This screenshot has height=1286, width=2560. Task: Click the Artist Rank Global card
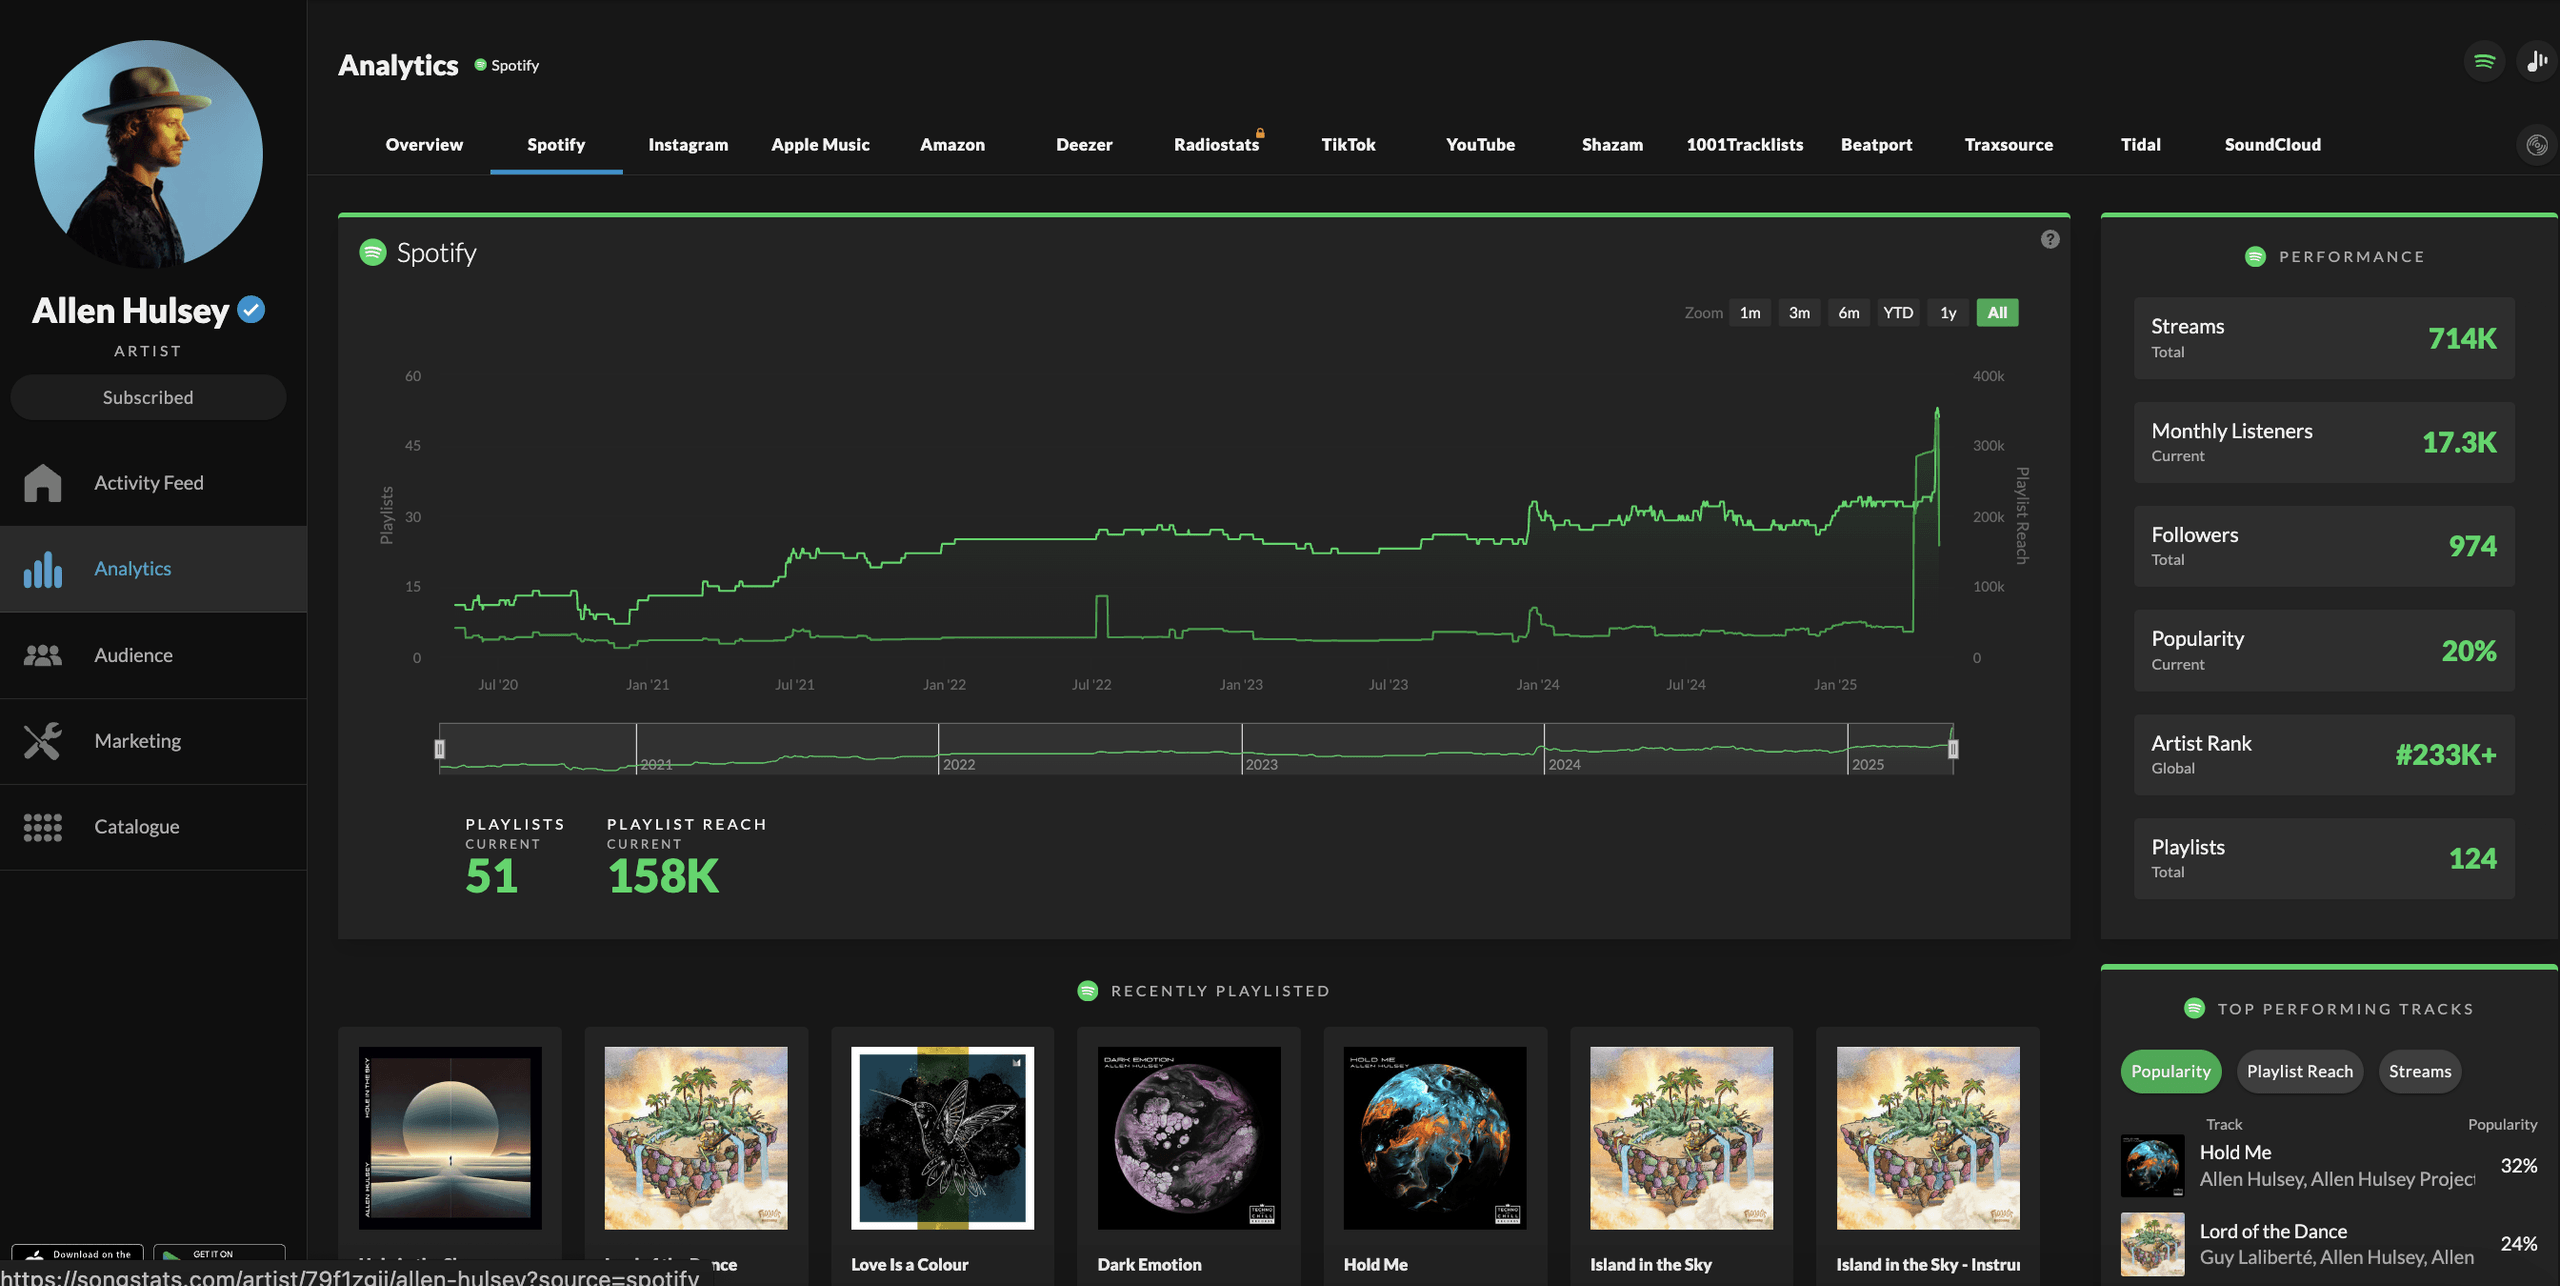click(2324, 755)
